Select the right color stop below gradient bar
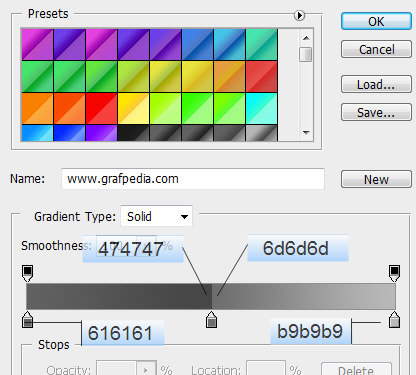Viewport: 416px width, 375px height. [395, 319]
